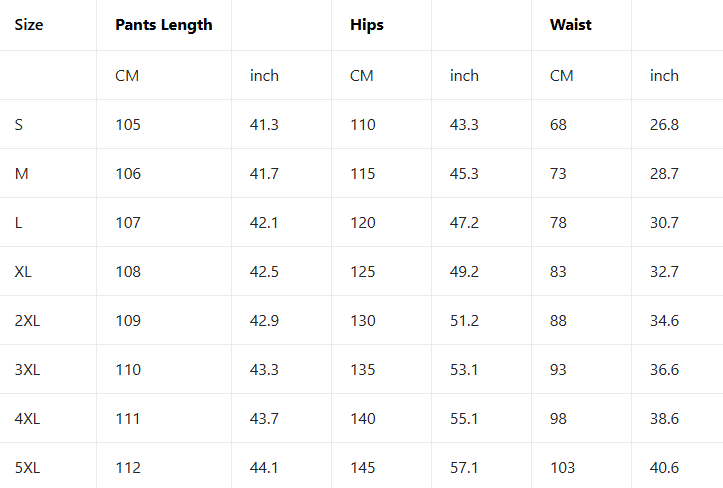Click the Pants Length column header
Viewport: 723px width, 488px height.
(164, 25)
